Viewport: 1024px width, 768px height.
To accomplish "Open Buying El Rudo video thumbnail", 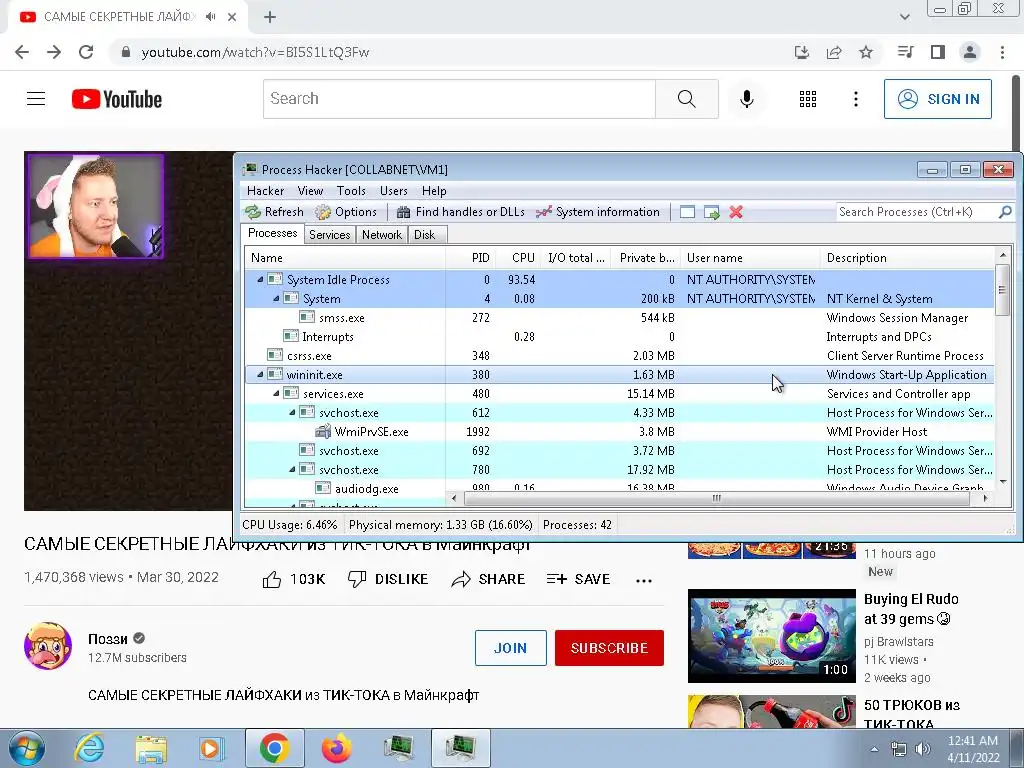I will coord(771,635).
